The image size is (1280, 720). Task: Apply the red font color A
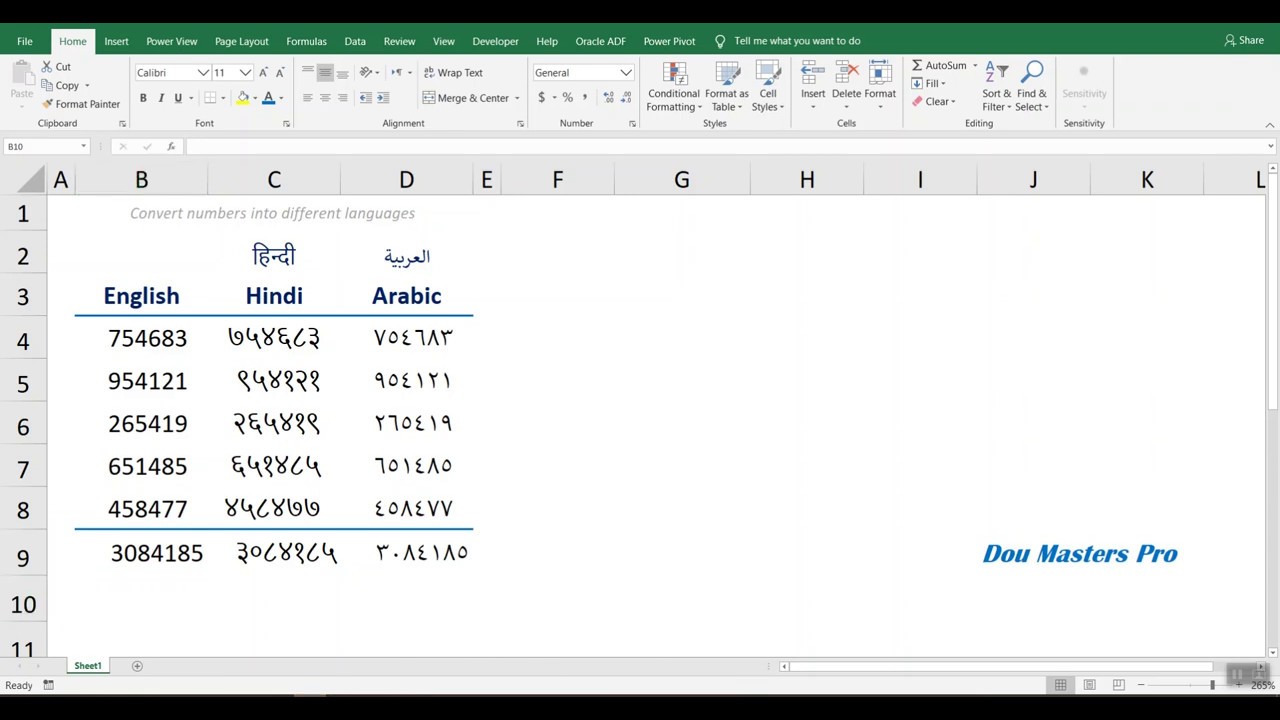(268, 98)
